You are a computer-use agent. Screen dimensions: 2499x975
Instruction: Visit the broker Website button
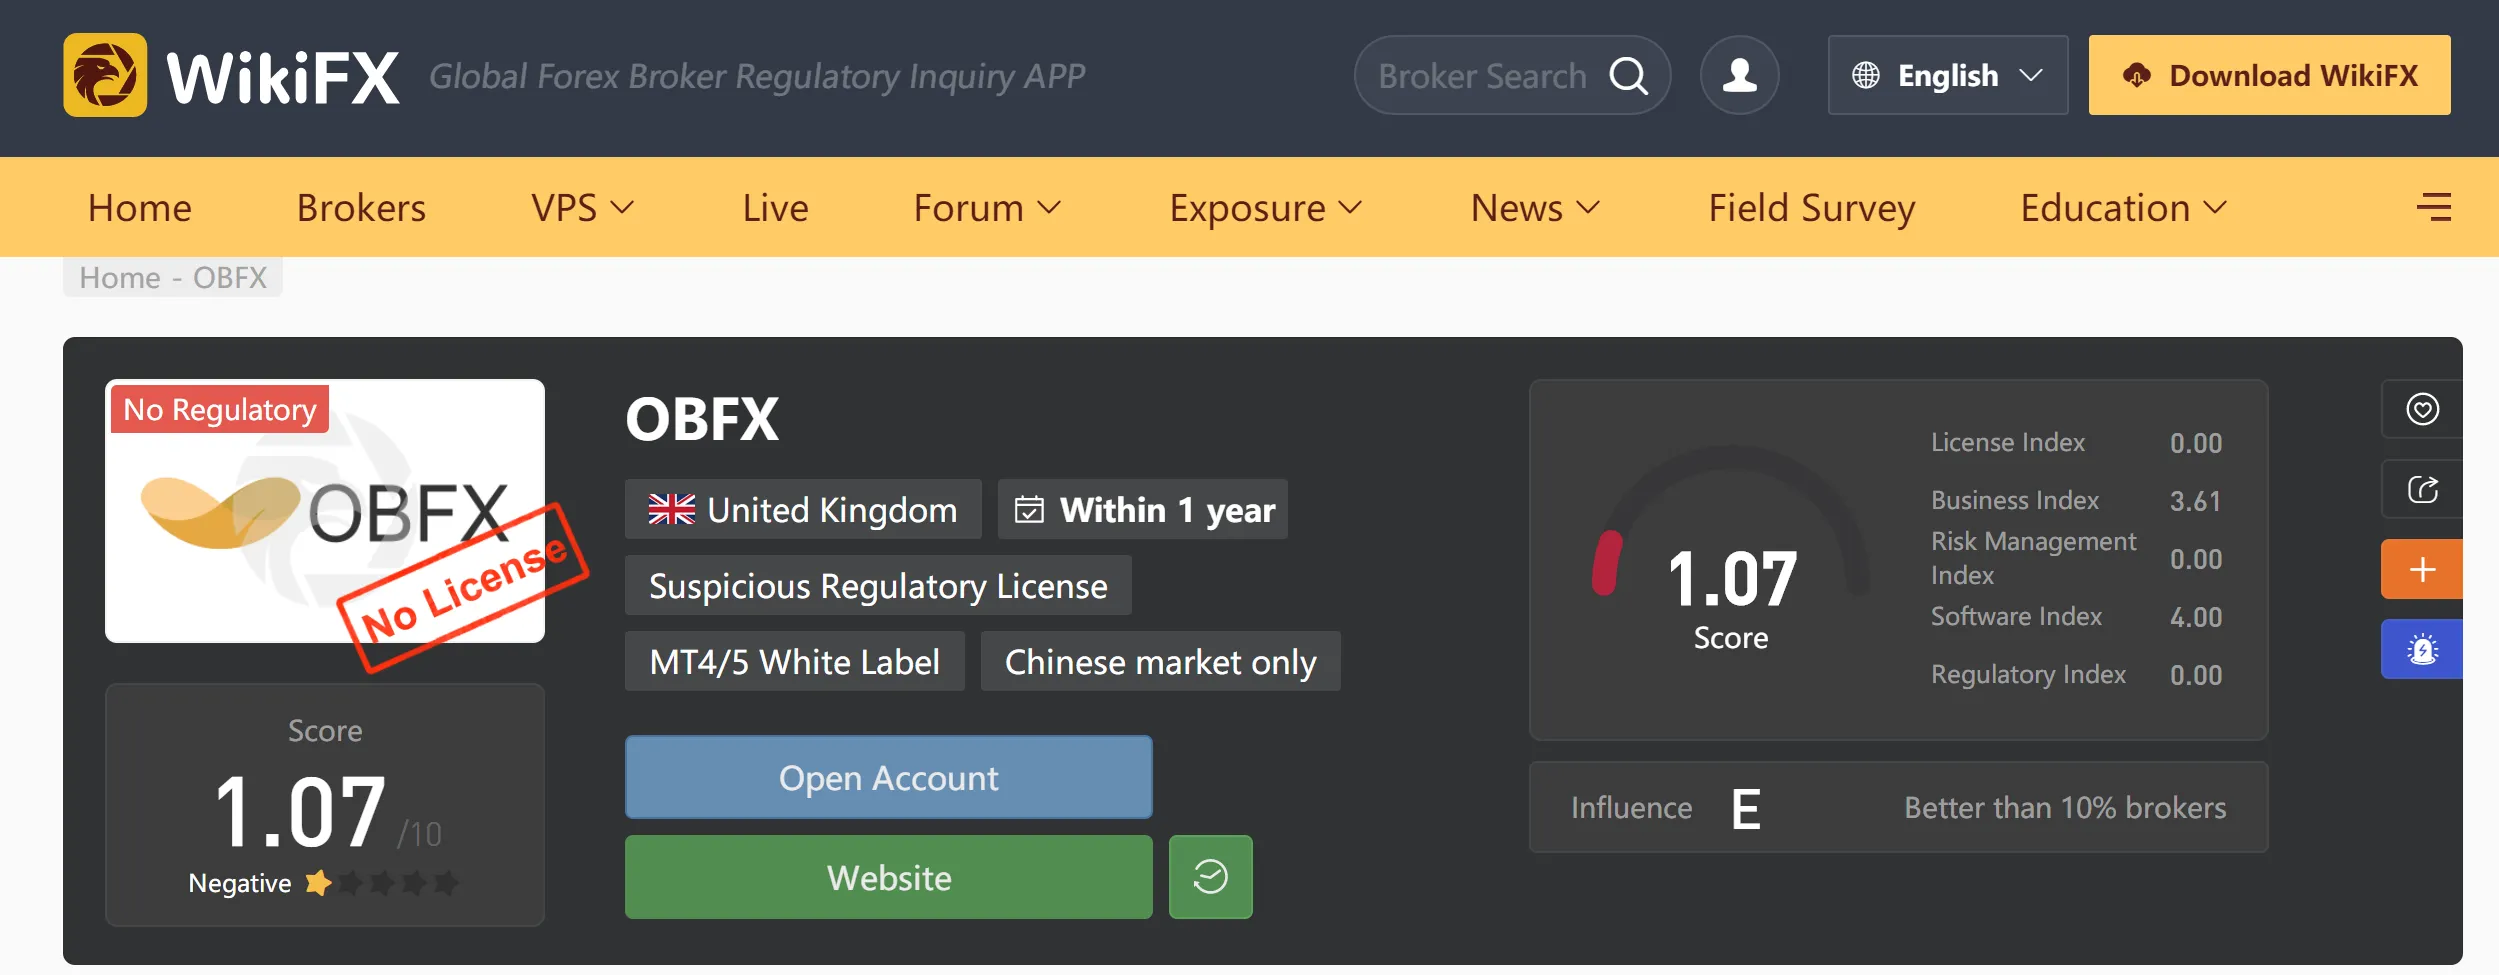[888, 877]
